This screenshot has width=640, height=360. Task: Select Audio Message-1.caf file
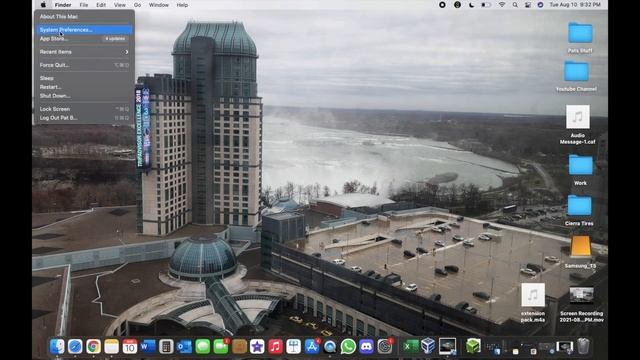coord(578,117)
